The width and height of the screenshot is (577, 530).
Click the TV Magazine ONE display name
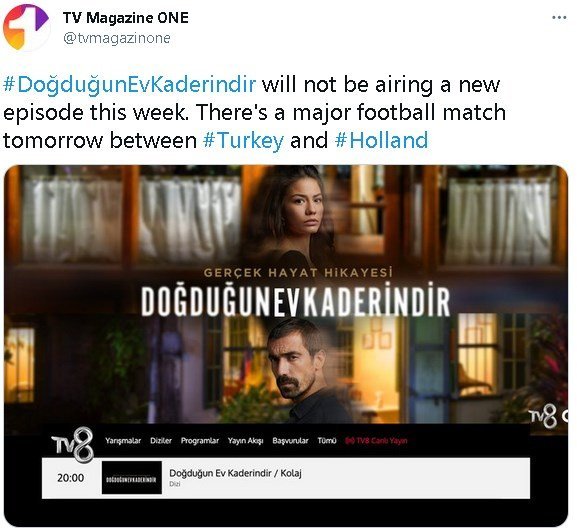click(125, 18)
